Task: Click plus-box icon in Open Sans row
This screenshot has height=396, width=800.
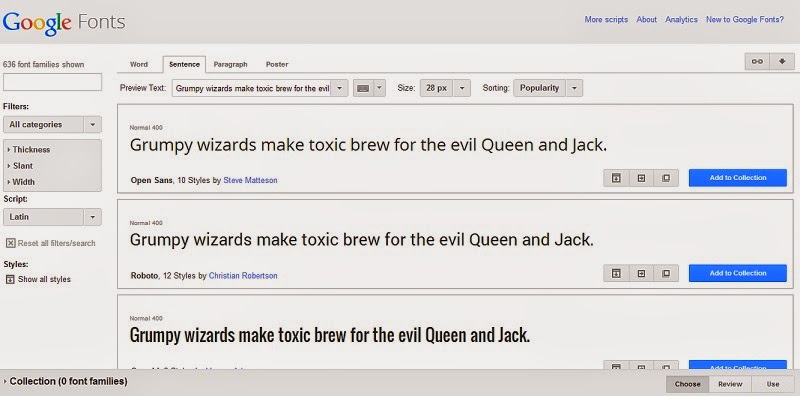Action: (641, 178)
